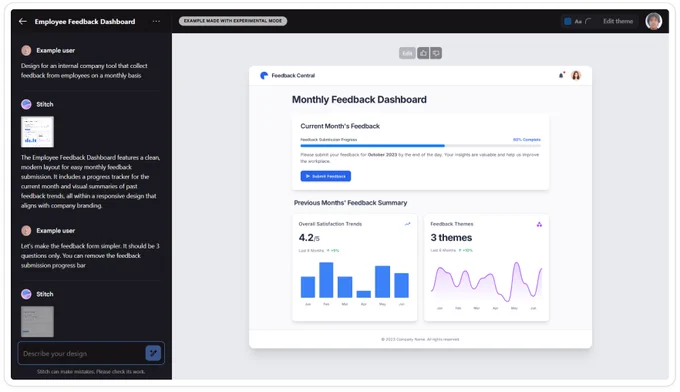
Task: Go back with the arrow next to Employee Feedback Dashboard
Action: [x=23, y=21]
